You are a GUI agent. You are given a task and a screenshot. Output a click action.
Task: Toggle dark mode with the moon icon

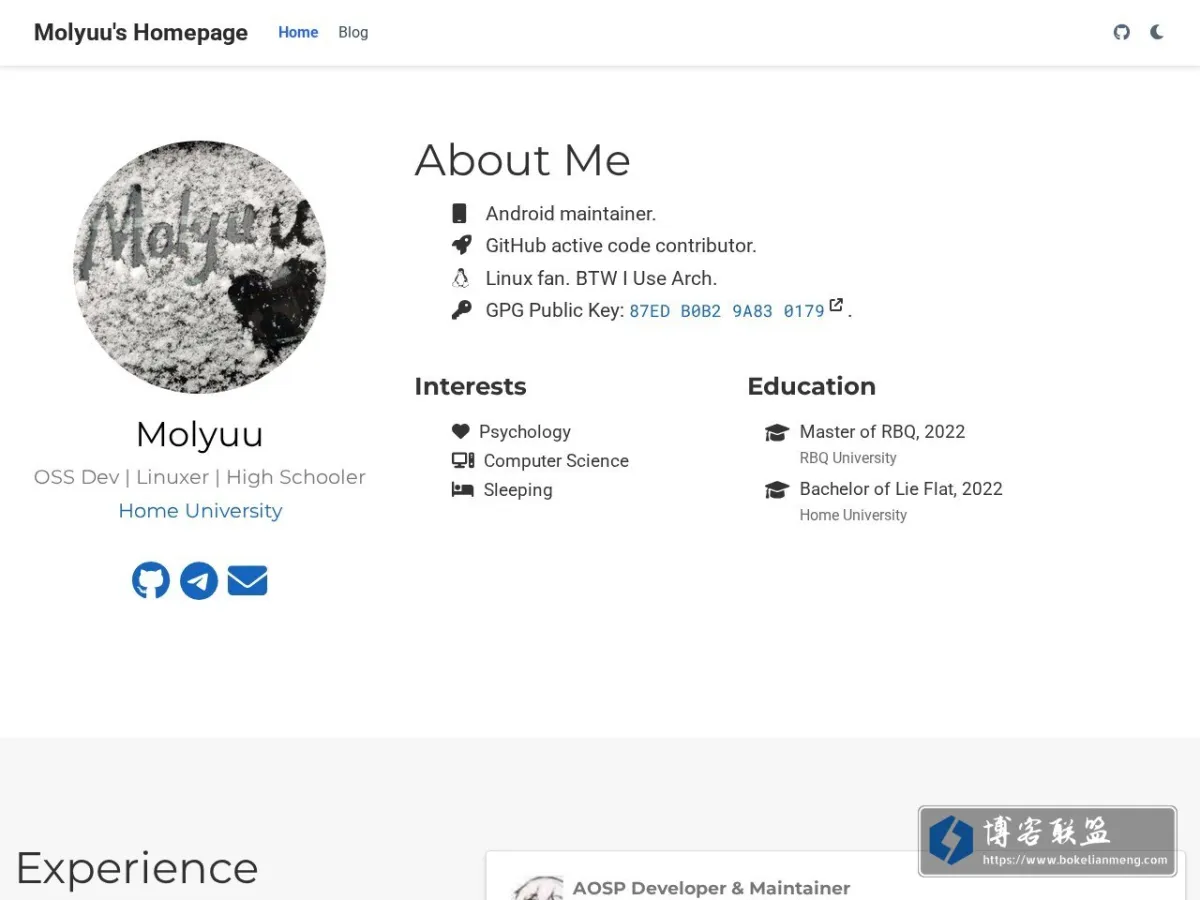[x=1157, y=32]
